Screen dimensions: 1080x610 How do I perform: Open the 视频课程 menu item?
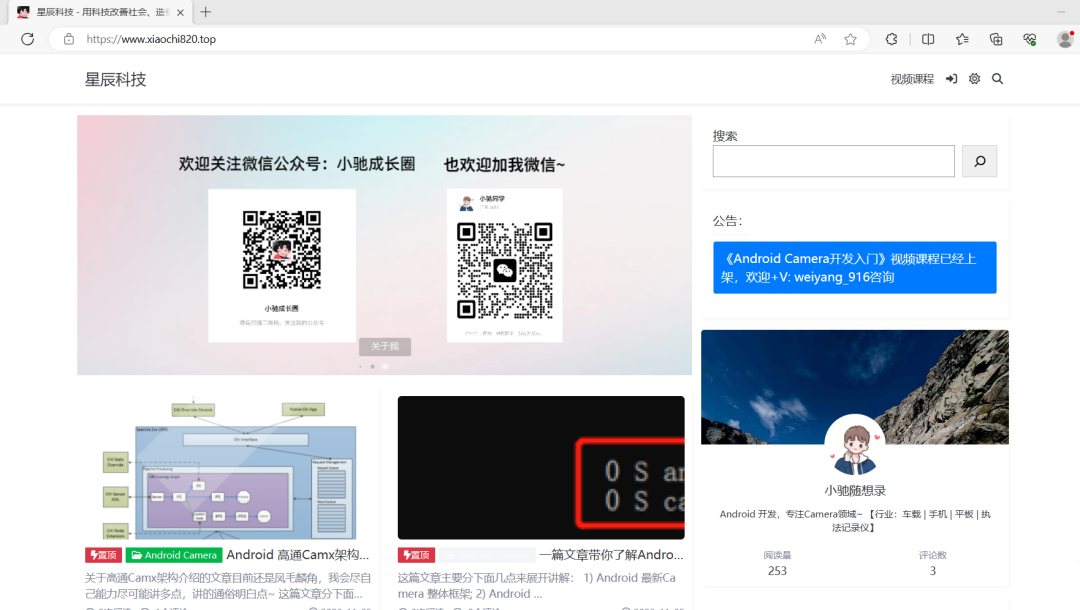click(x=912, y=79)
